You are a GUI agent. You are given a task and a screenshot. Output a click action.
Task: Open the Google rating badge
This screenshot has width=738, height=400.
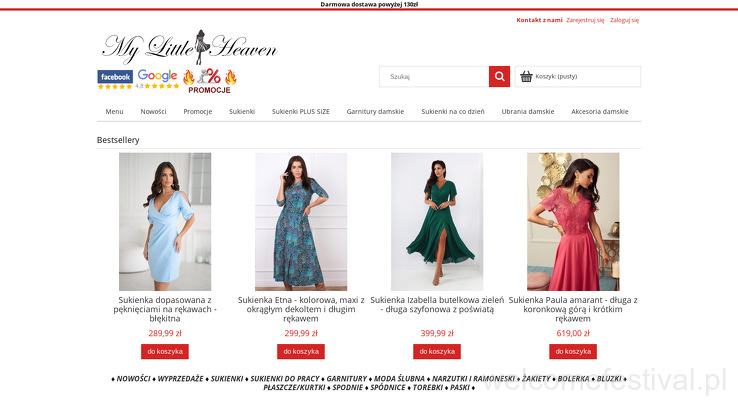[x=158, y=79]
